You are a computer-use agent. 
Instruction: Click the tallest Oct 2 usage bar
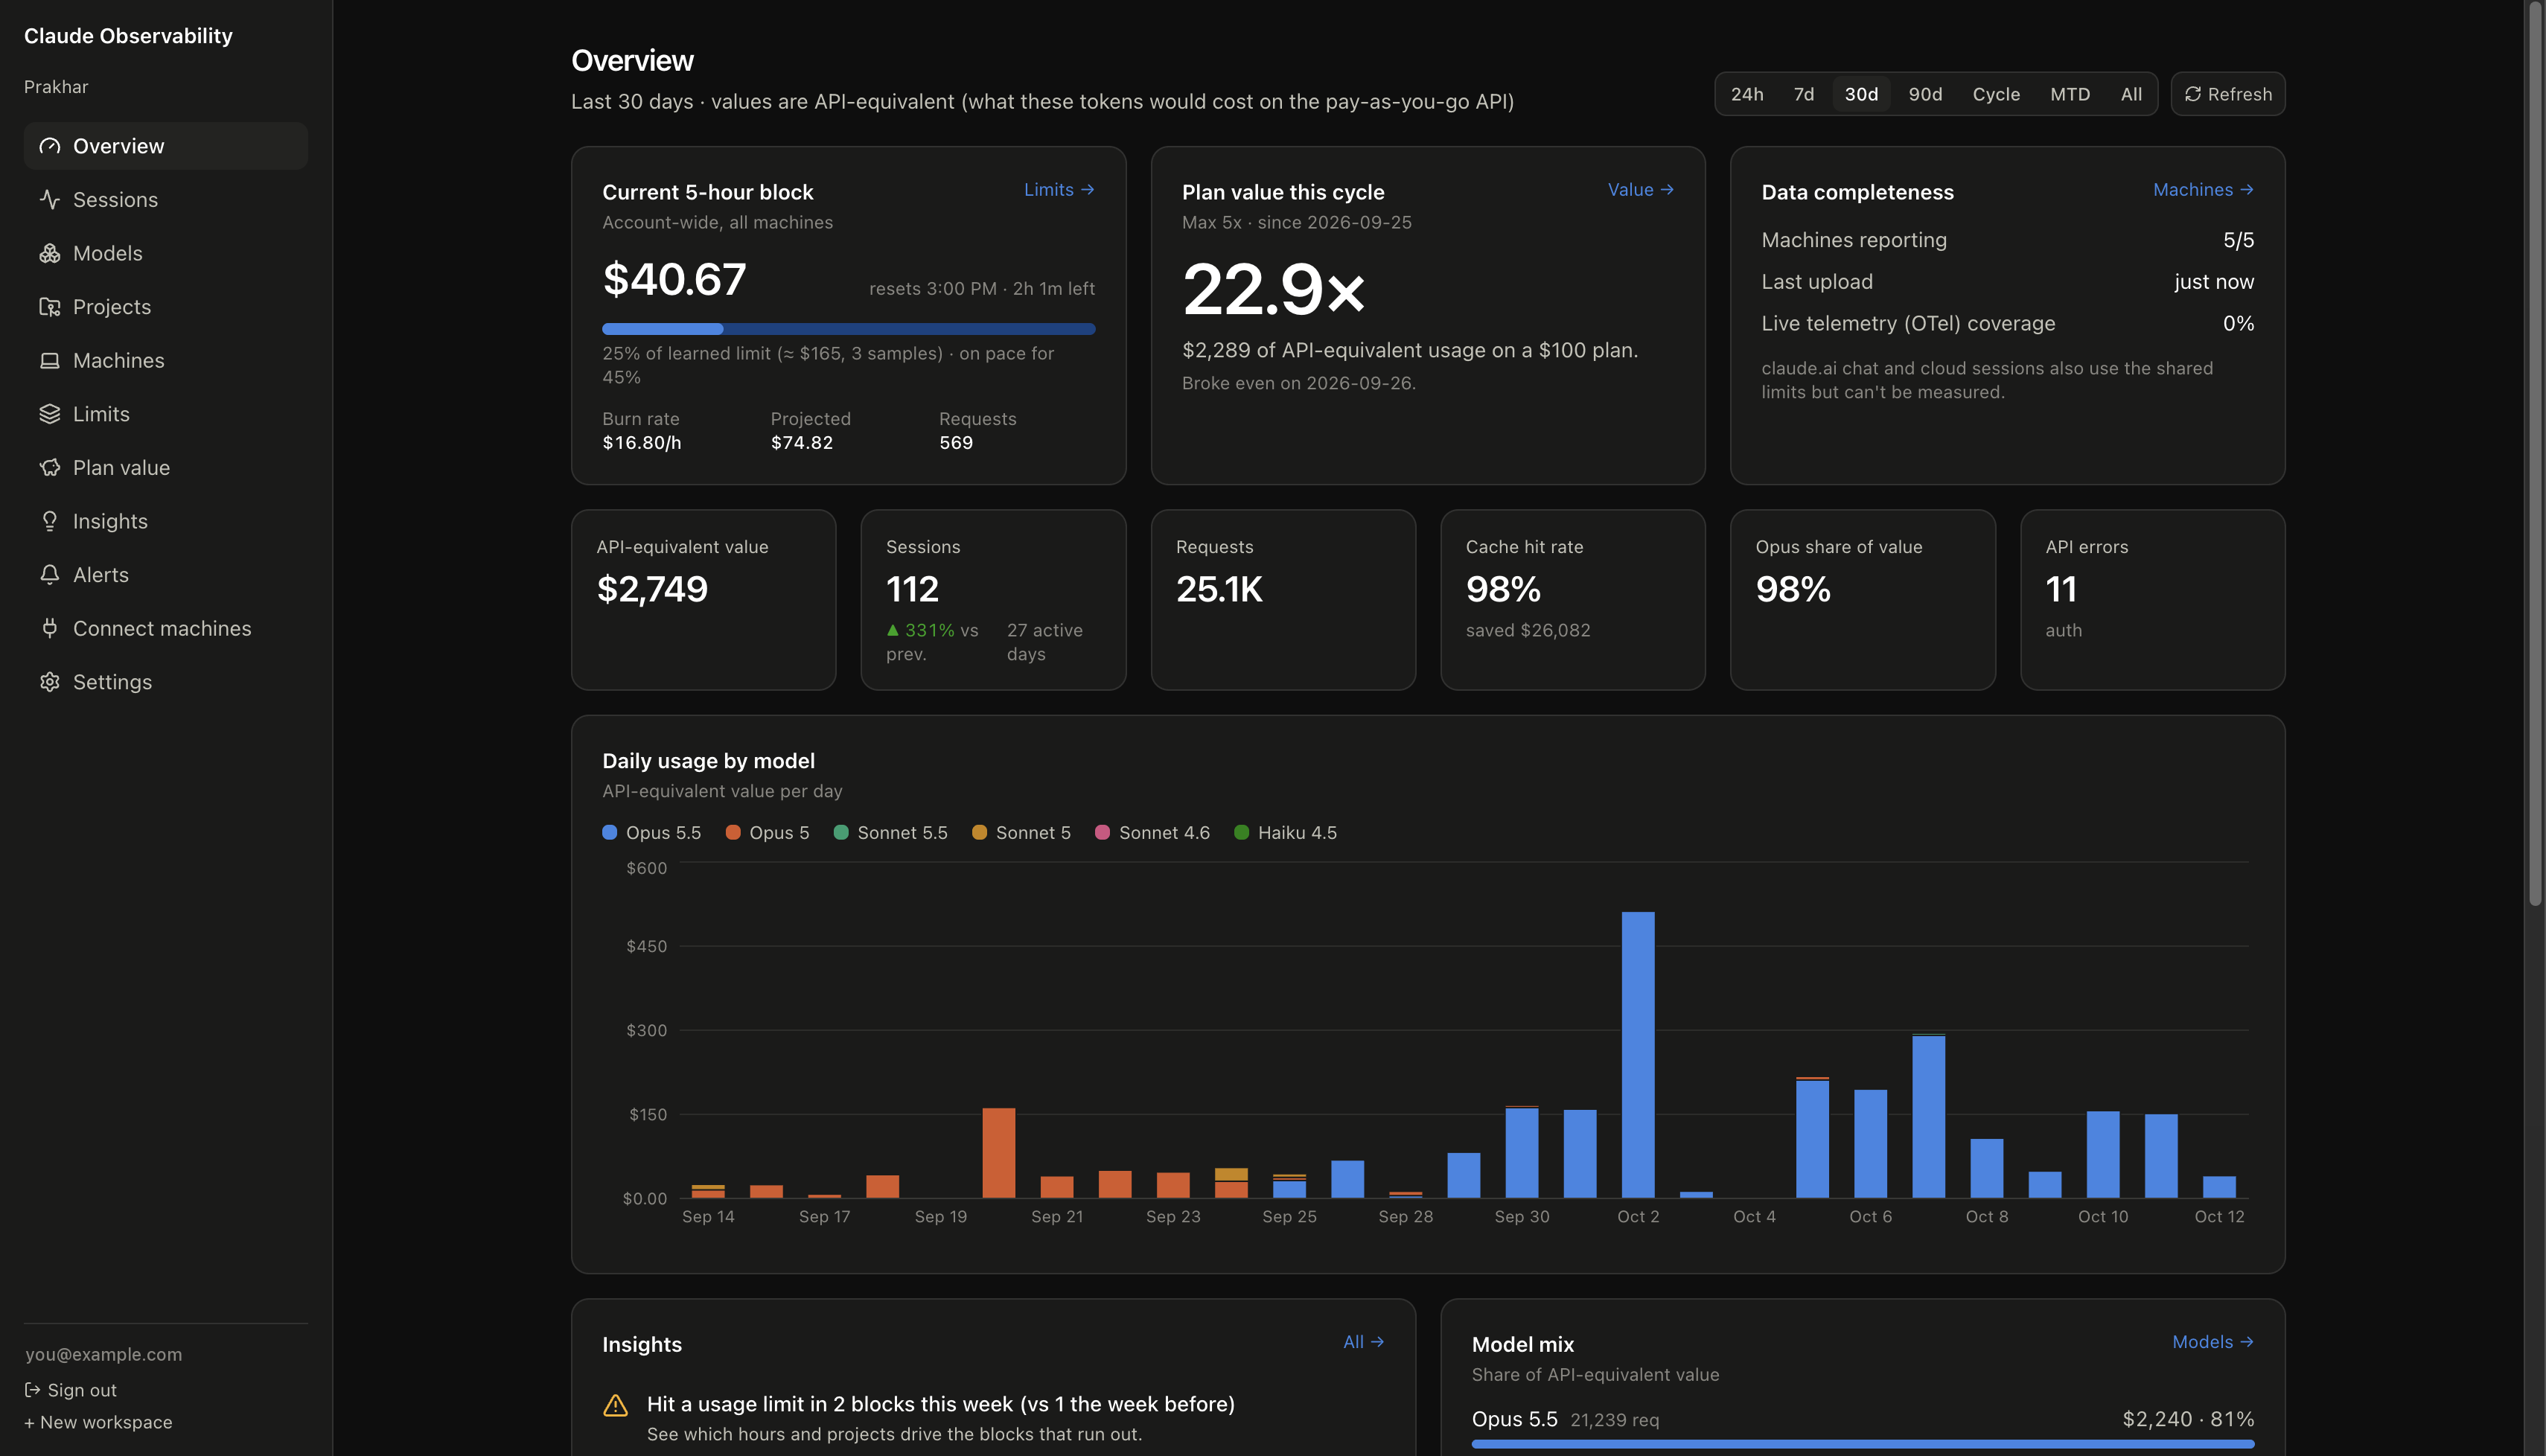pos(1637,1054)
